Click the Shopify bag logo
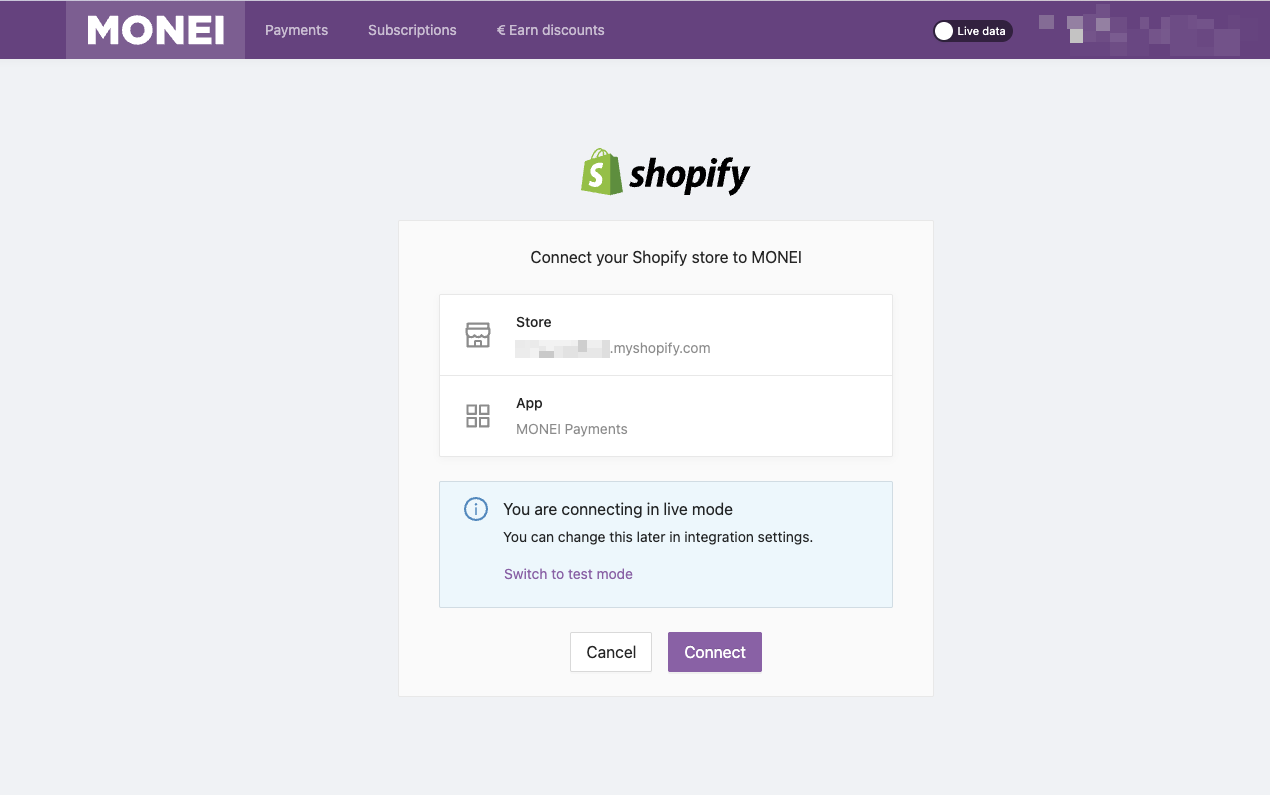 [x=602, y=172]
